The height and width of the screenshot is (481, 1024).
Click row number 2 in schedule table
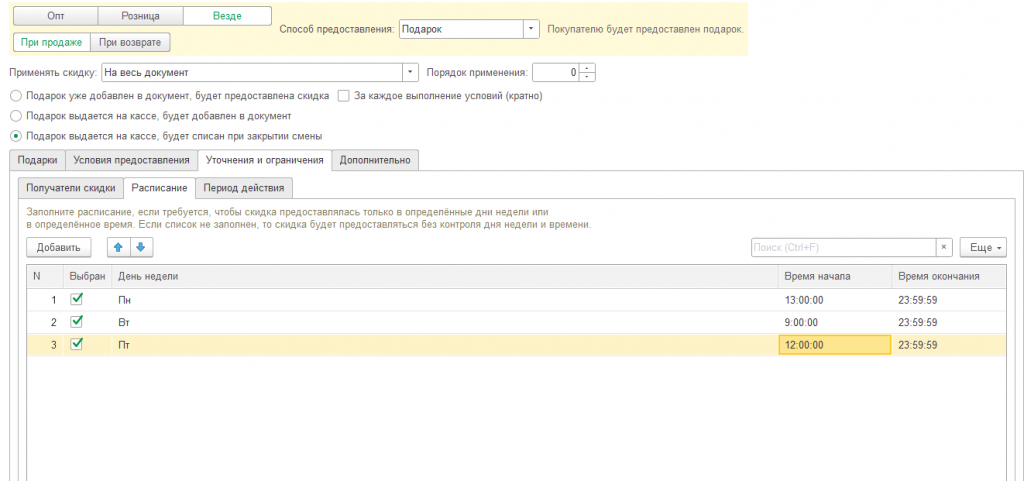tap(45, 322)
